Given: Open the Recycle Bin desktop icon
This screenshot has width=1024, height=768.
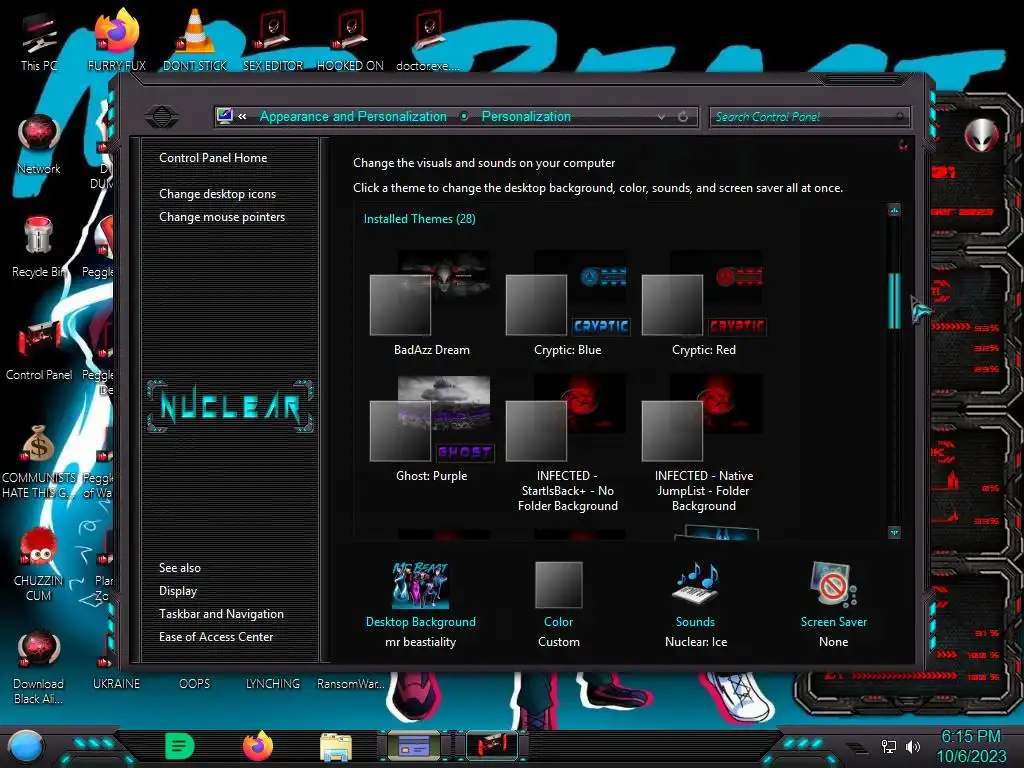Looking at the screenshot, I should 39,247.
